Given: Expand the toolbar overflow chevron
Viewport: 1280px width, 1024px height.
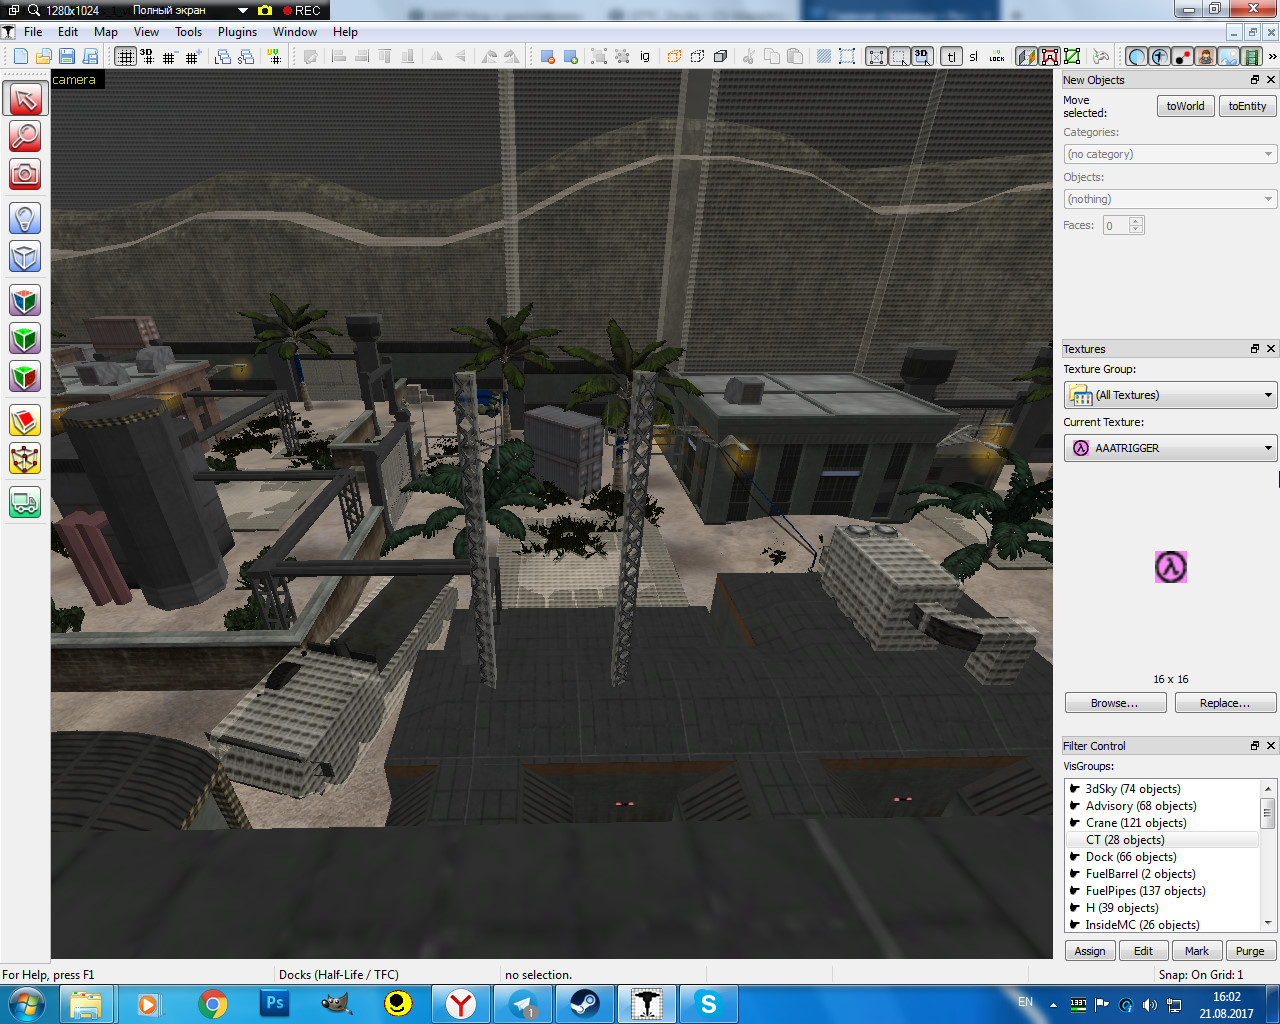Looking at the screenshot, I should 1272,56.
